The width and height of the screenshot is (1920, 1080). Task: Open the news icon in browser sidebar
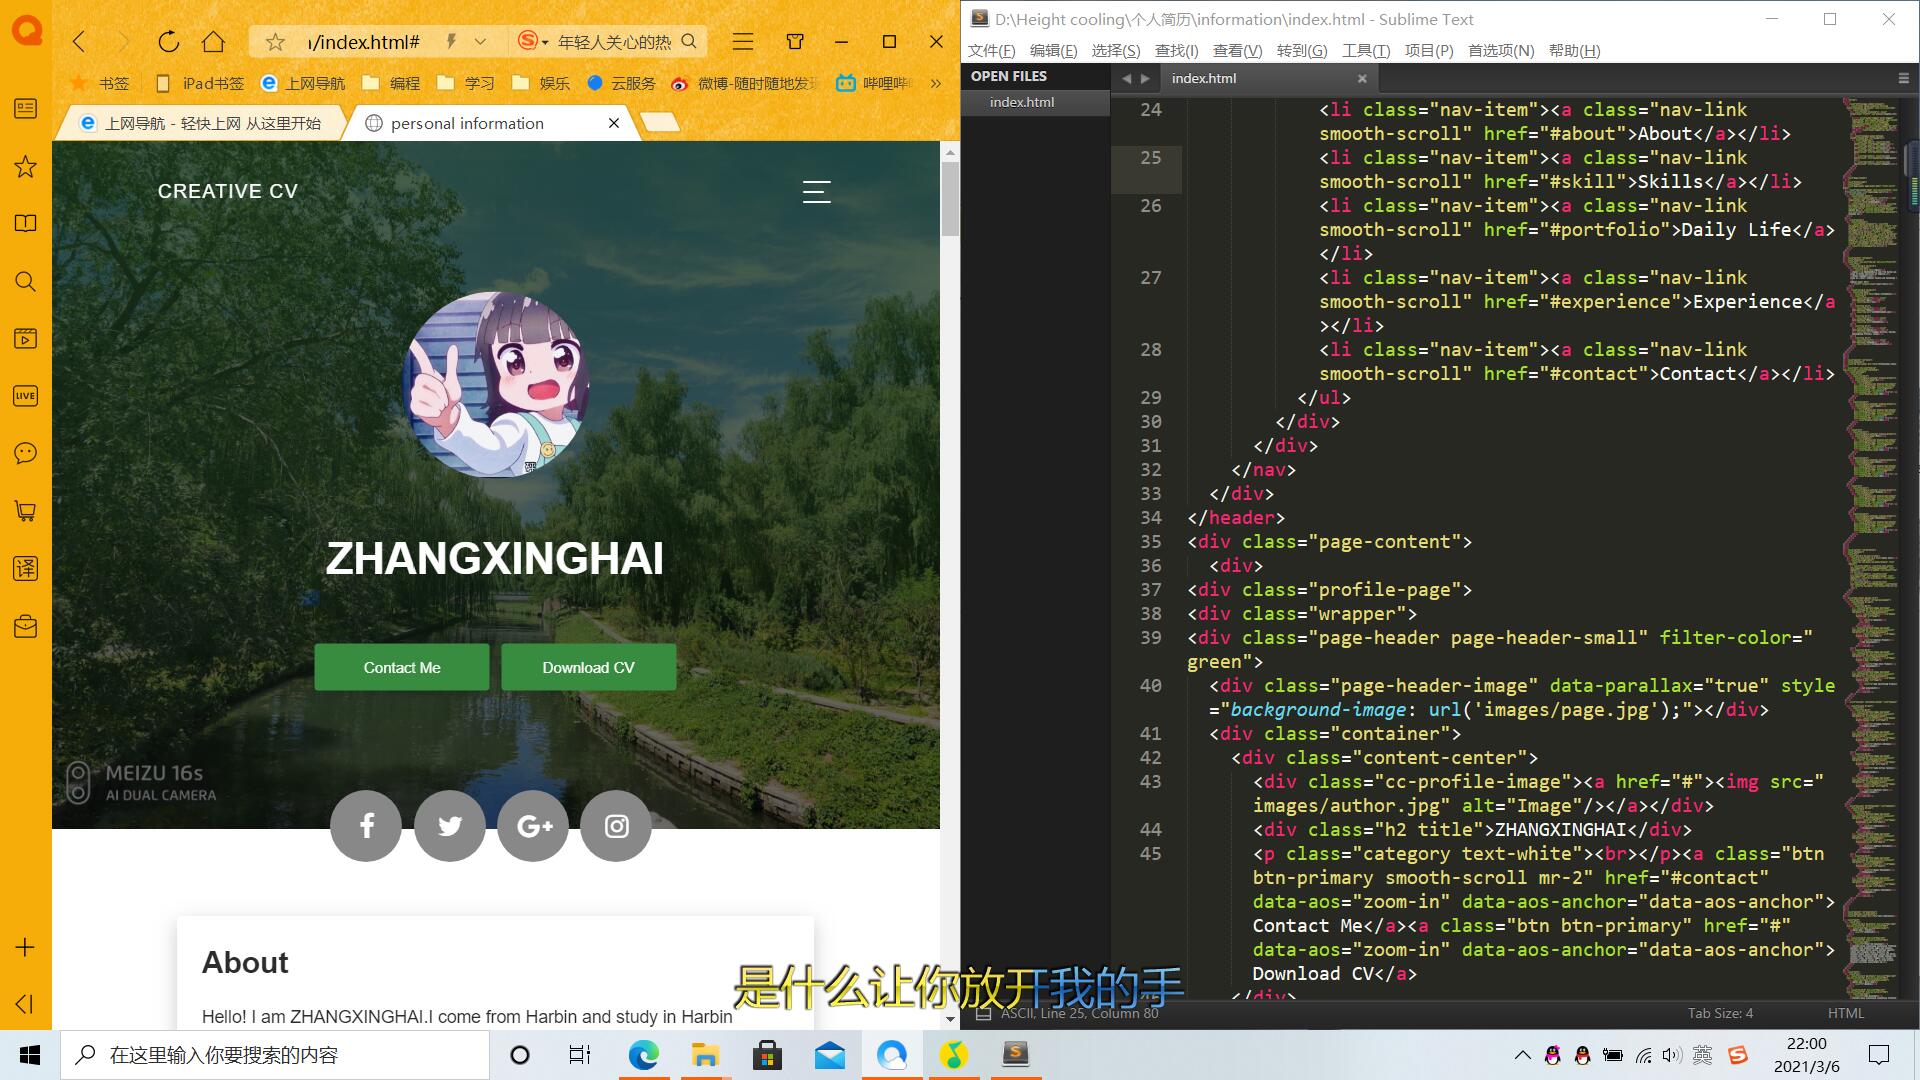(x=26, y=109)
